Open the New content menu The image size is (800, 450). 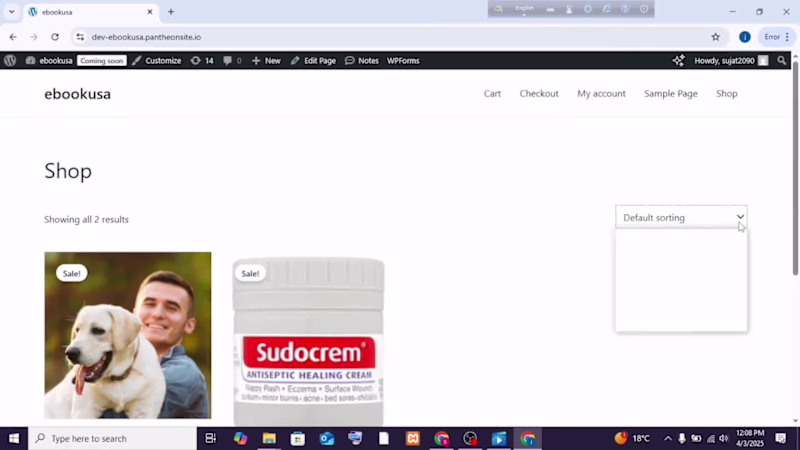(x=266, y=60)
